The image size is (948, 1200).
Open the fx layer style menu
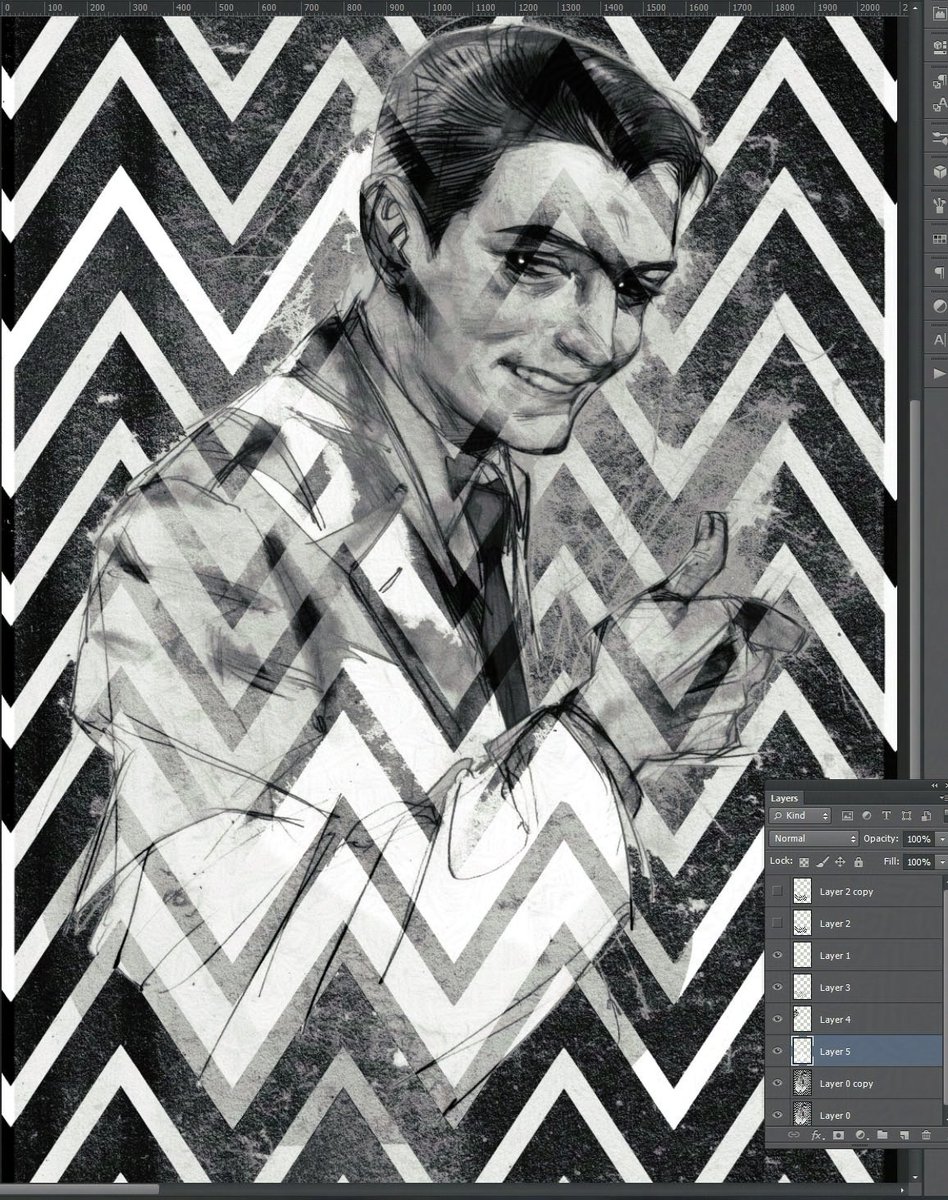point(816,1135)
